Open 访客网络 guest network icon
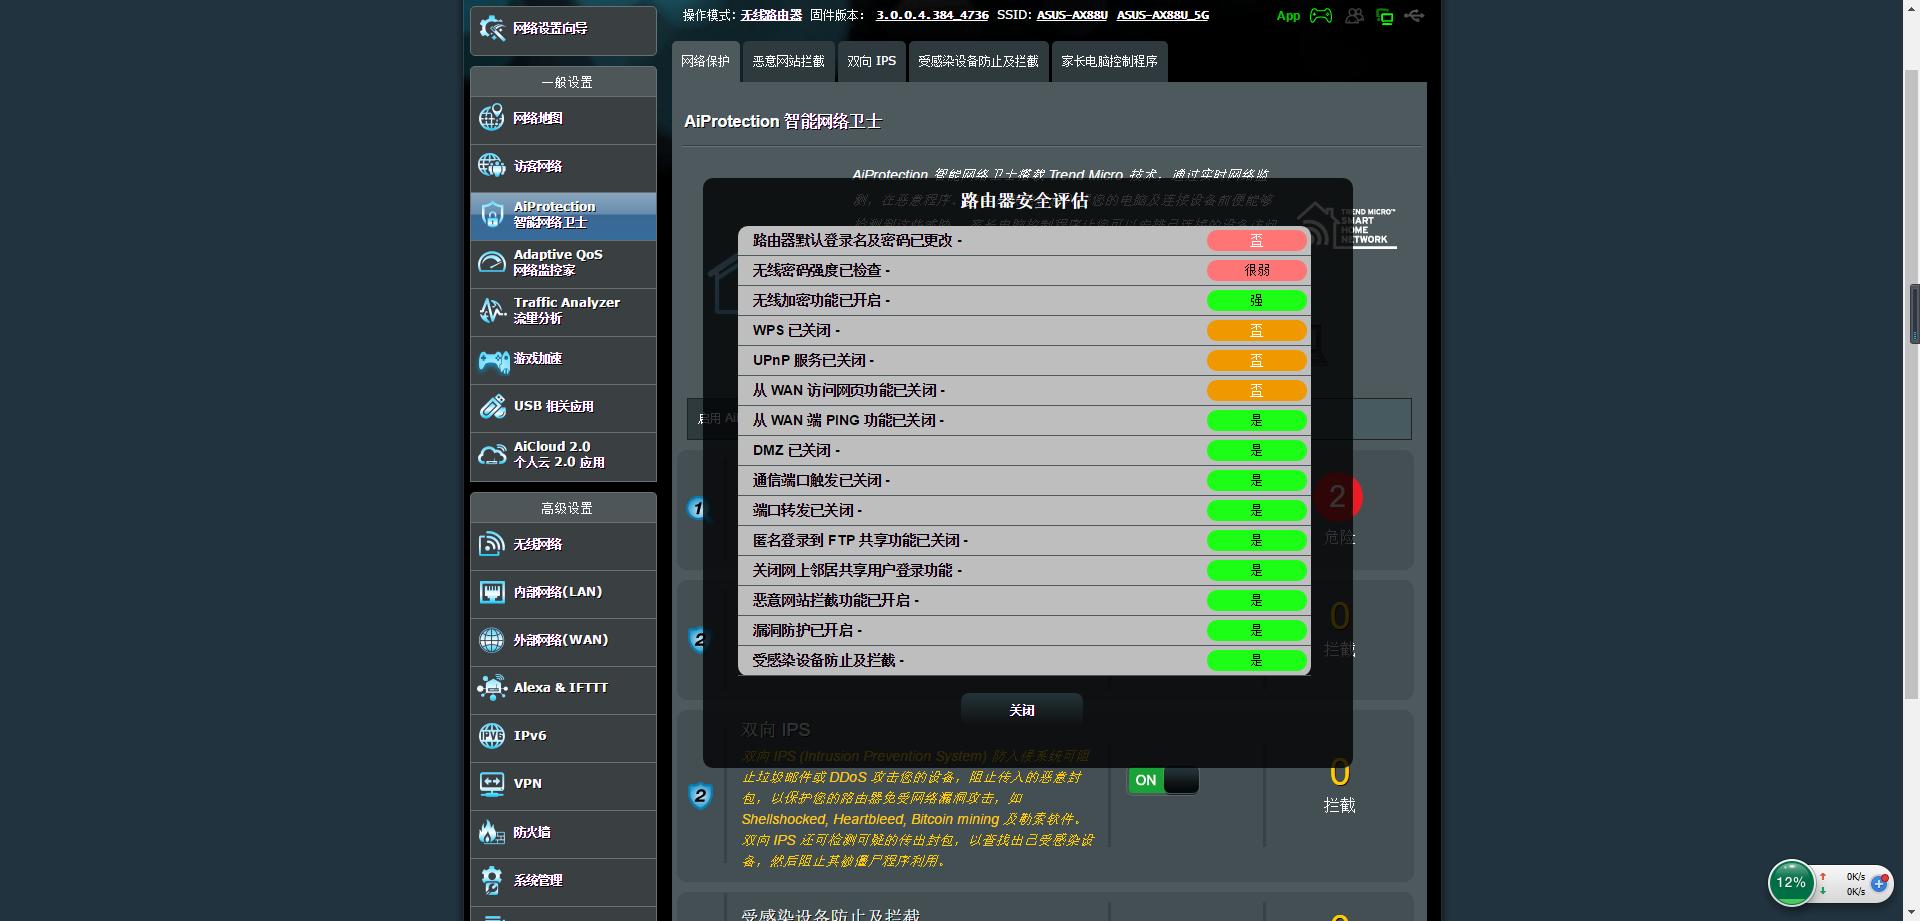This screenshot has width=1920, height=921. (492, 166)
